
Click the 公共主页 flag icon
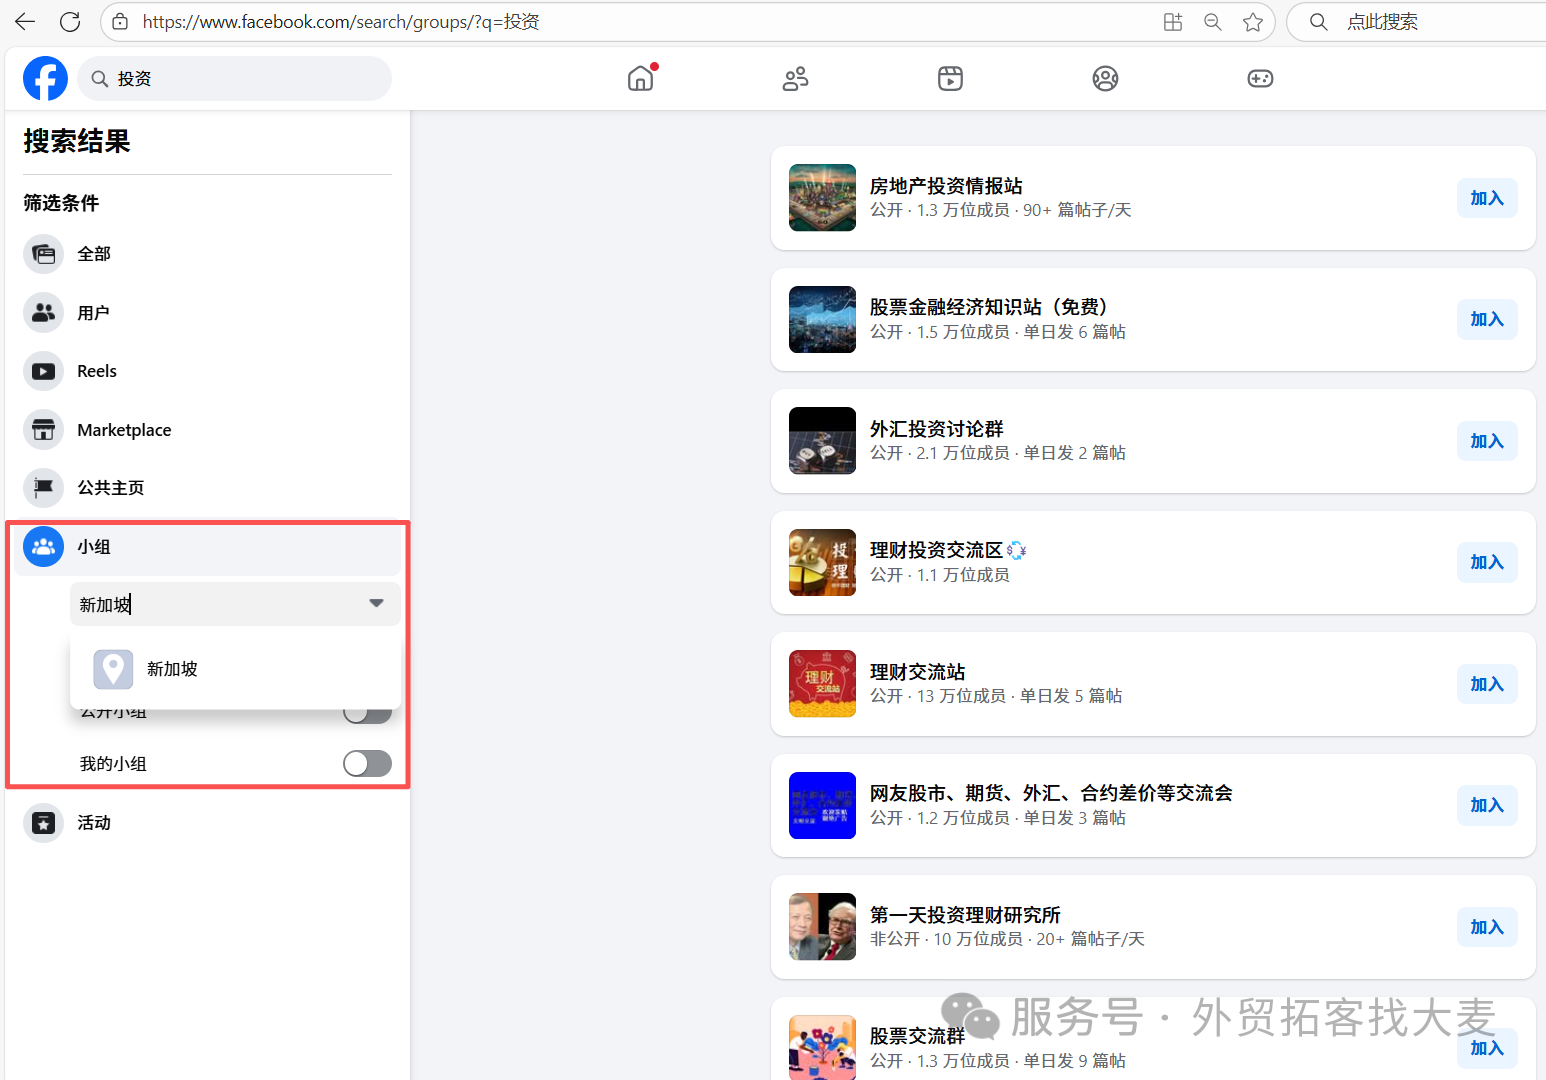click(x=43, y=488)
